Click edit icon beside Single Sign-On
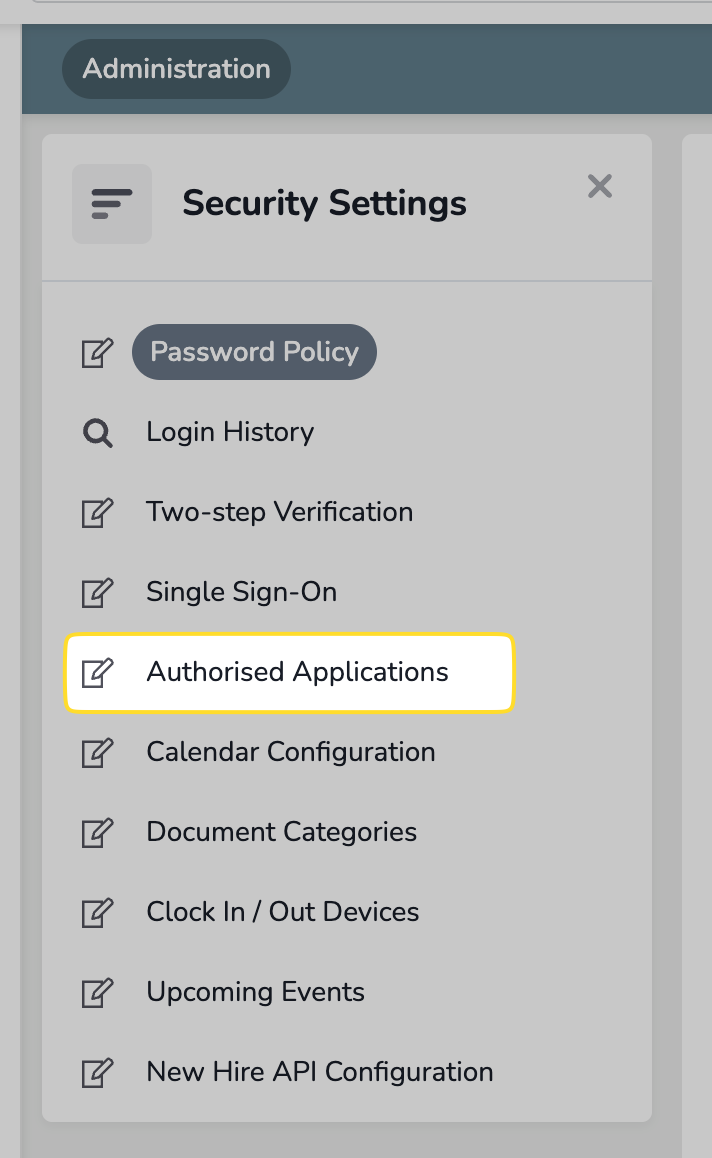 (x=97, y=592)
